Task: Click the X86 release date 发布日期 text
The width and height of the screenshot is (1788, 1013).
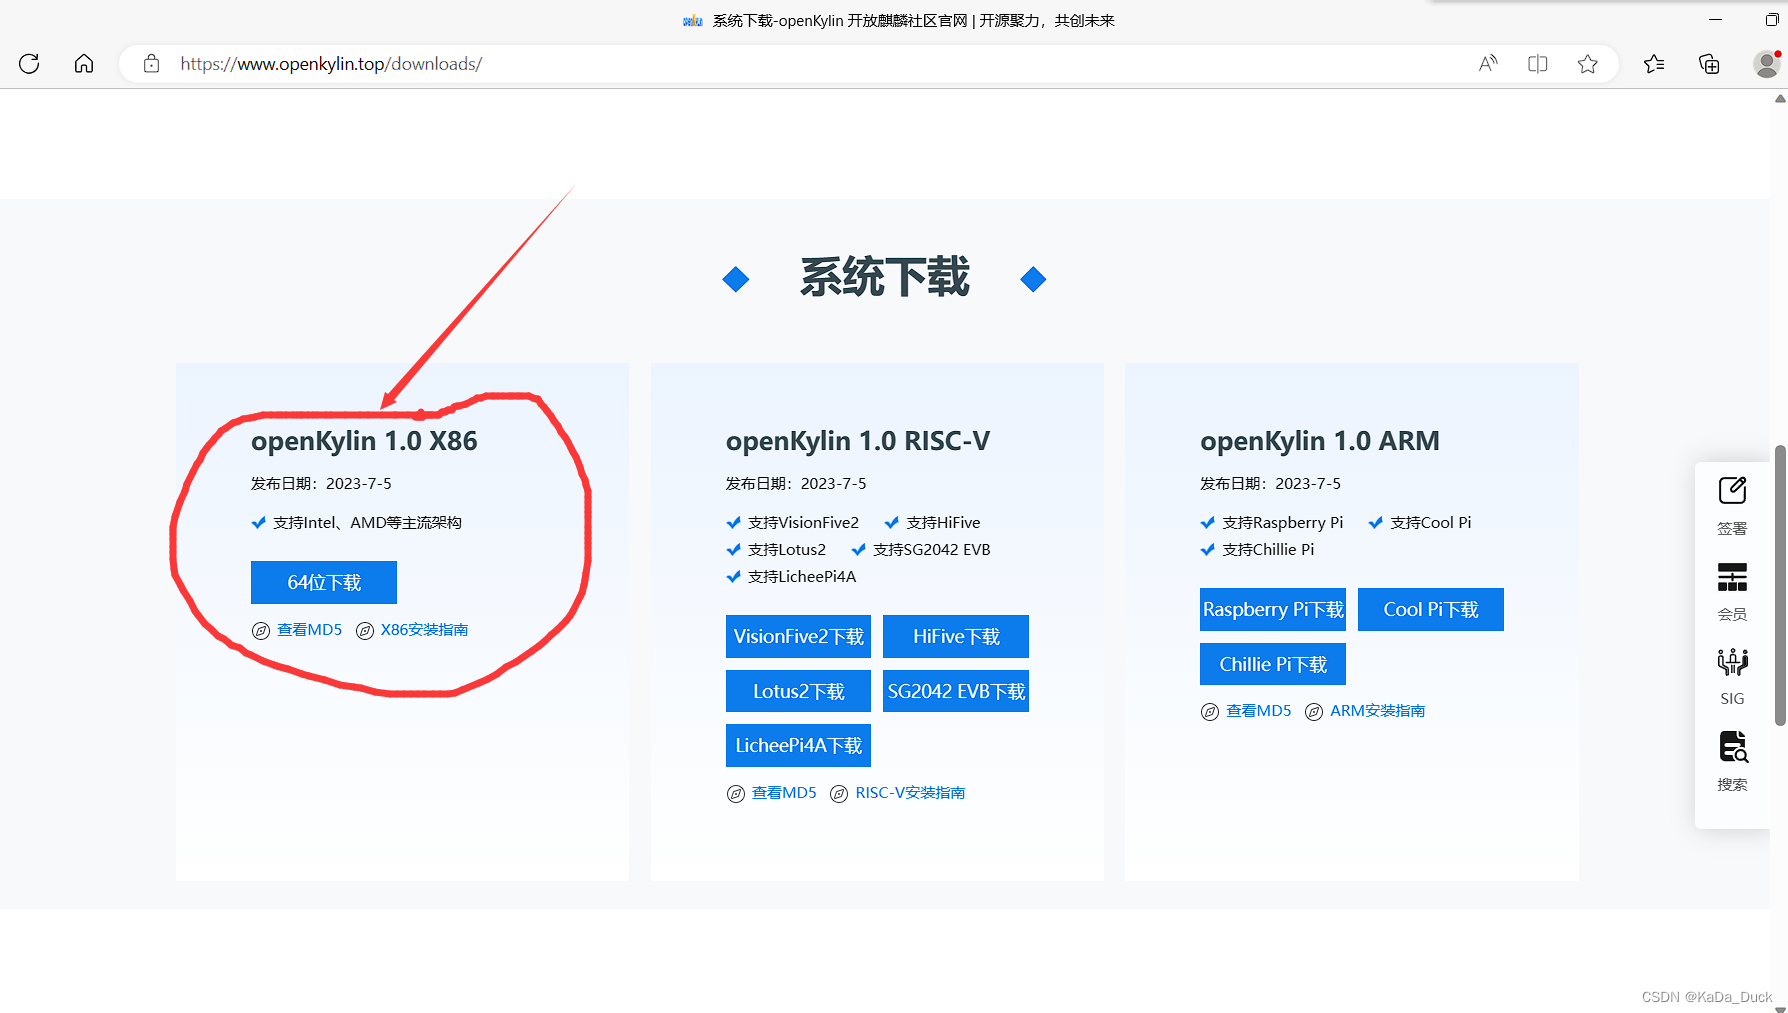Action: point(321,484)
